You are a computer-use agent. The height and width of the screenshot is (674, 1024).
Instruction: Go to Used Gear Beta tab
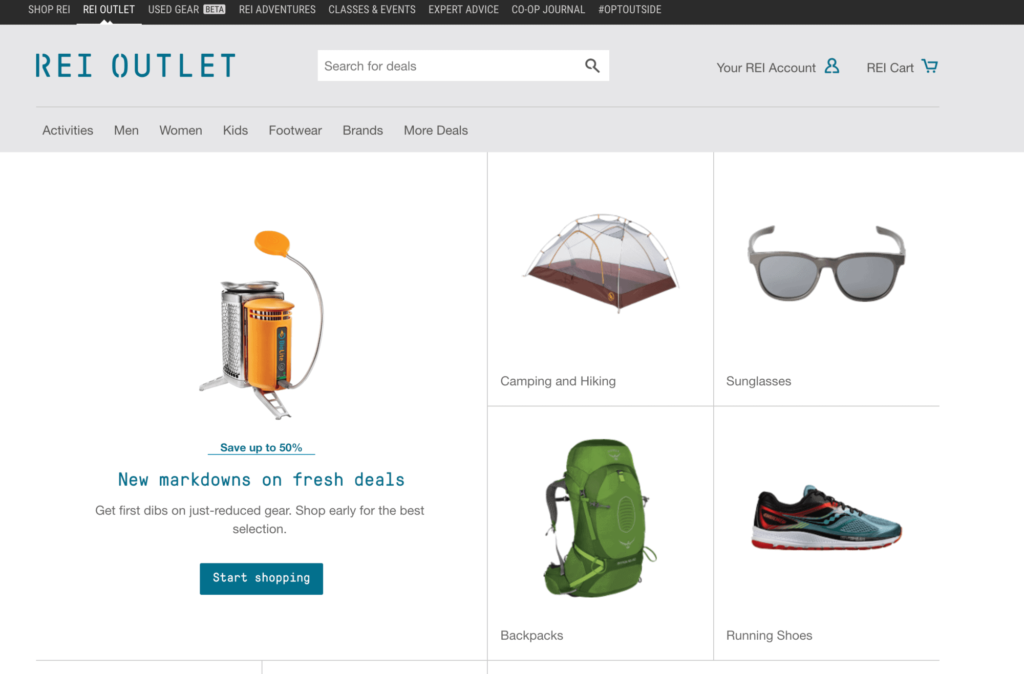point(187,10)
